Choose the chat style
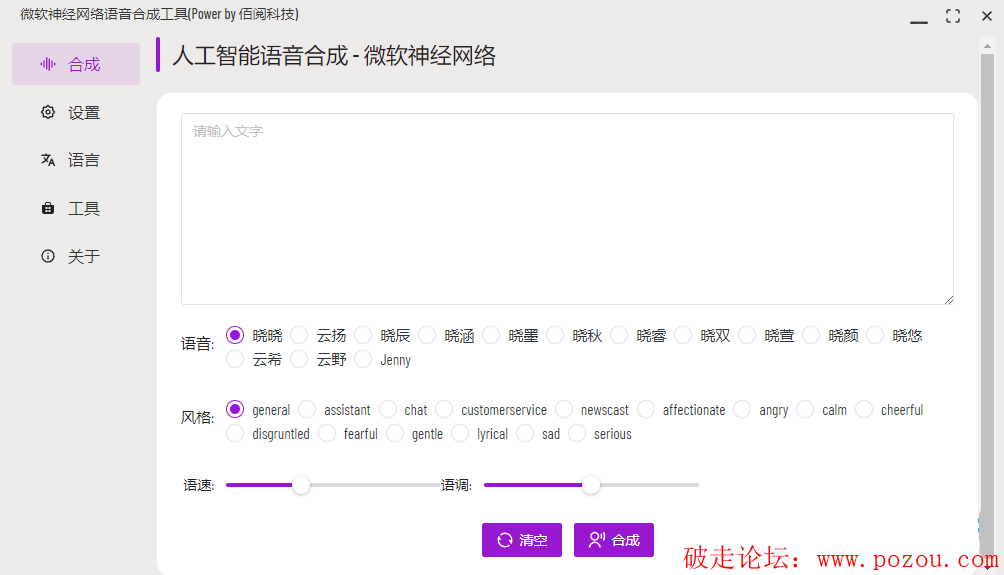This screenshot has width=1004, height=575. [x=387, y=409]
